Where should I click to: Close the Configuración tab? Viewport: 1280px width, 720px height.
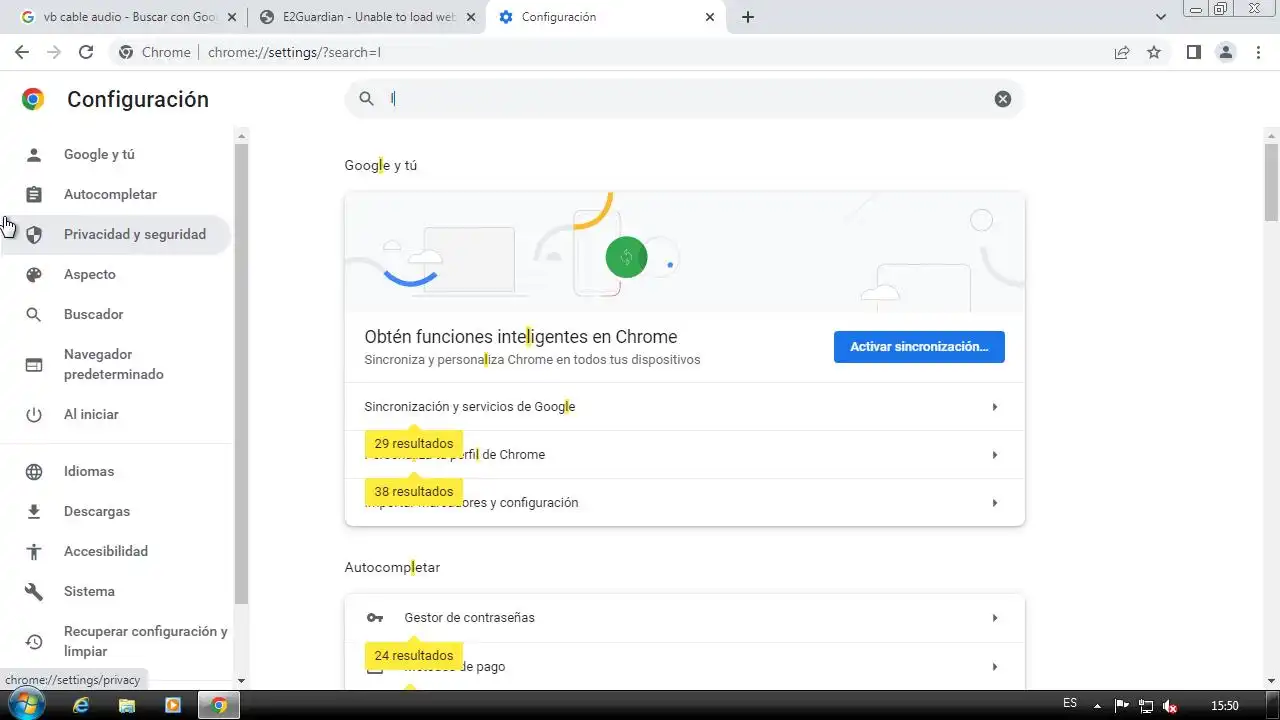click(710, 17)
